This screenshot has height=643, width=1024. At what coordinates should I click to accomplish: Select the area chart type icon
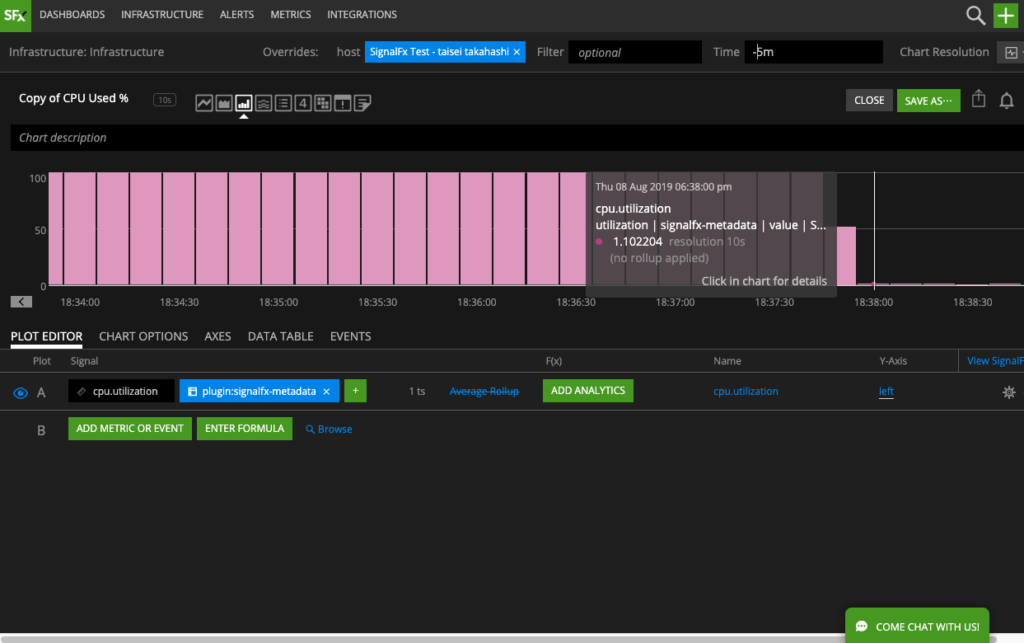pos(224,102)
